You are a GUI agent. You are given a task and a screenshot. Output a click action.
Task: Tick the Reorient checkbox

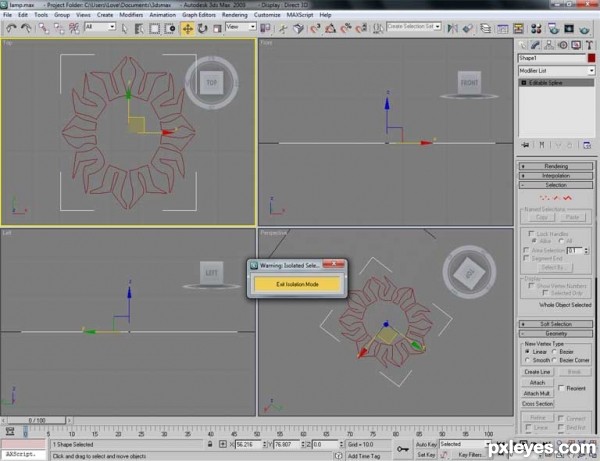[561, 388]
